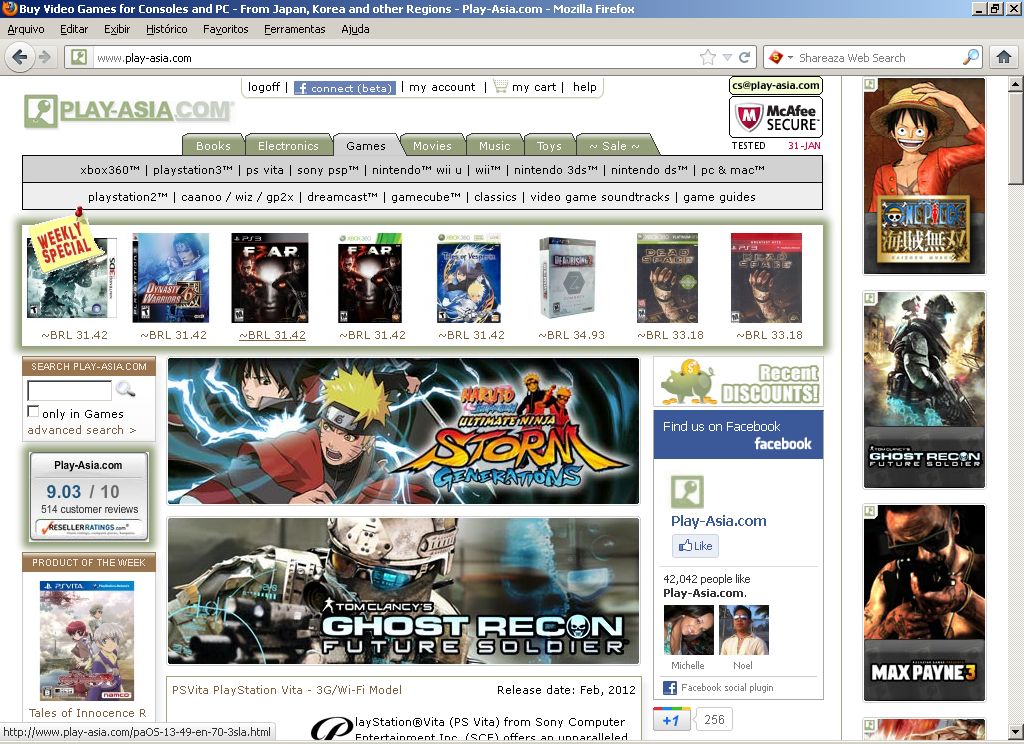The width and height of the screenshot is (1024, 744).
Task: Expand the Shareaza search engine dropdown
Action: tap(790, 57)
